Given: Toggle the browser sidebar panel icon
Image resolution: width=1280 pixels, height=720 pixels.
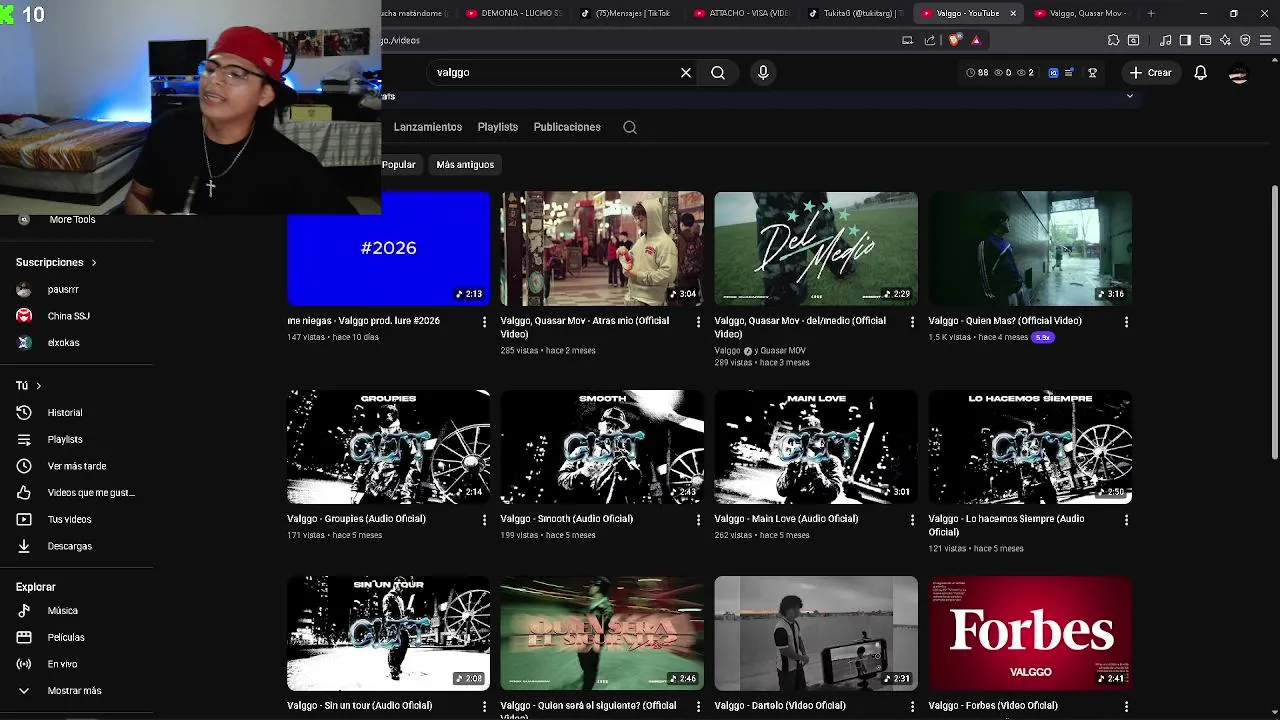Looking at the screenshot, I should coord(1185,40).
